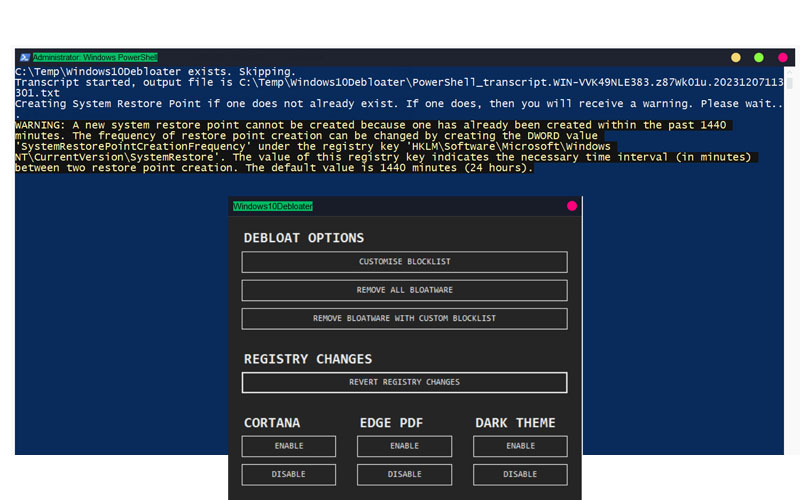
Task: Click the PowerShell icon in the title bar
Action: 24,58
